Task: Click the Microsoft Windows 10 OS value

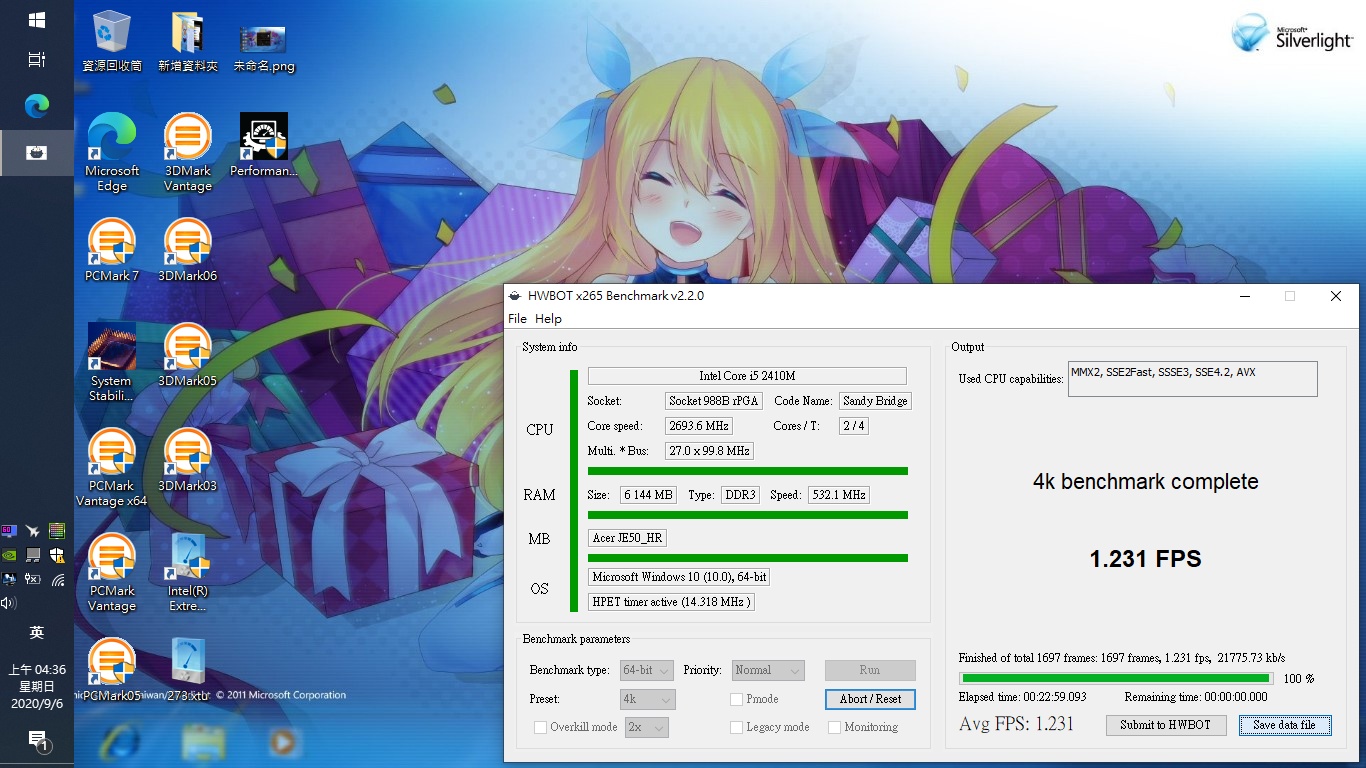Action: (x=679, y=577)
